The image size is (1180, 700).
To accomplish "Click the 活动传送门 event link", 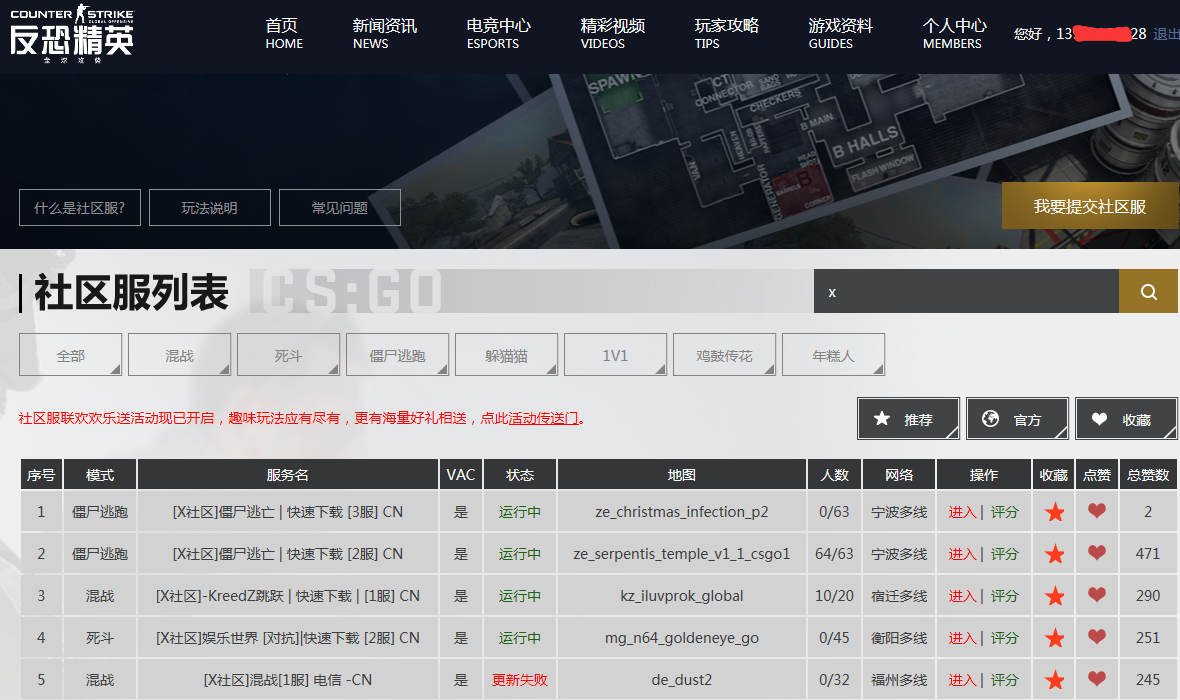I will click(544, 419).
